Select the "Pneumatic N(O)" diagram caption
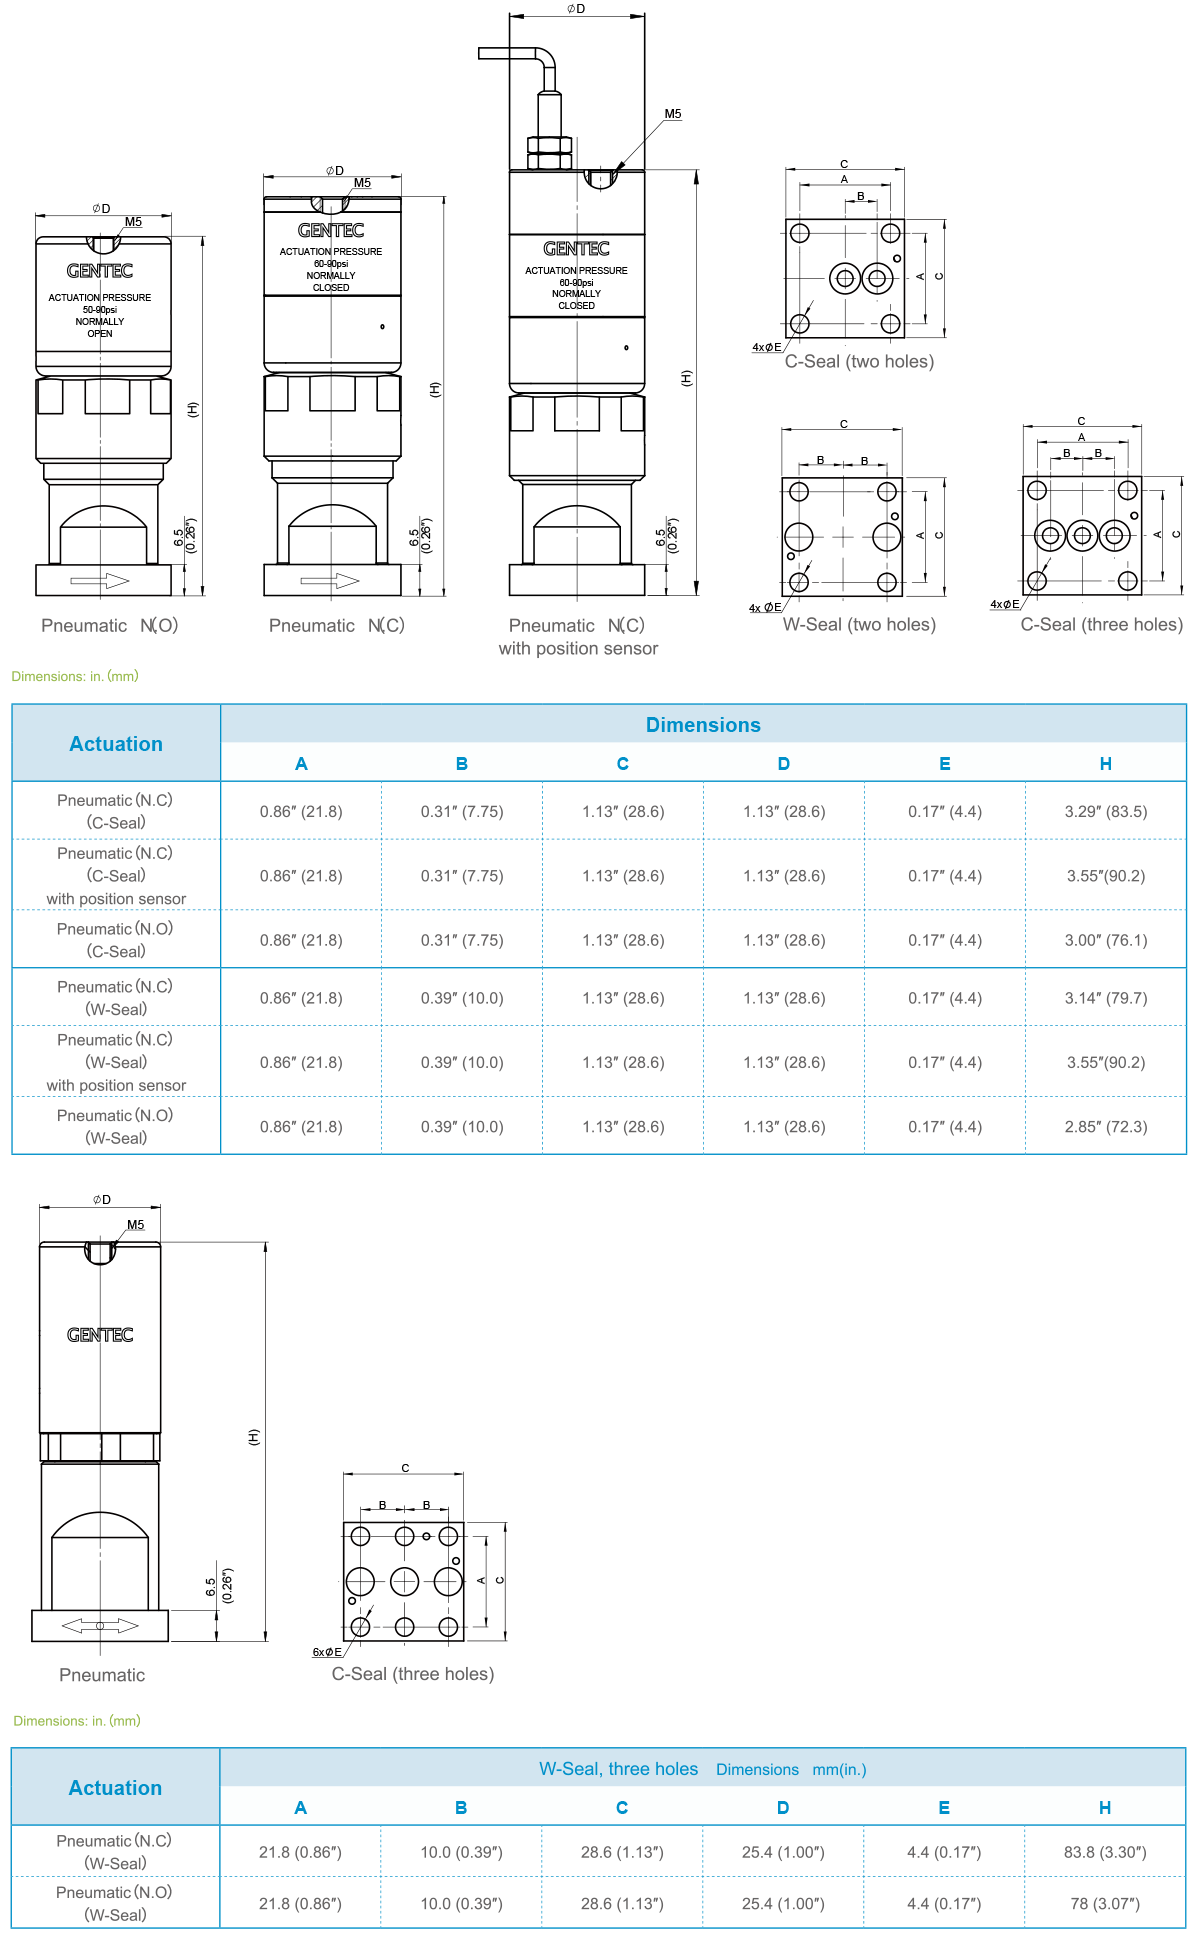Viewport: 1200px width, 1933px height. click(109, 626)
